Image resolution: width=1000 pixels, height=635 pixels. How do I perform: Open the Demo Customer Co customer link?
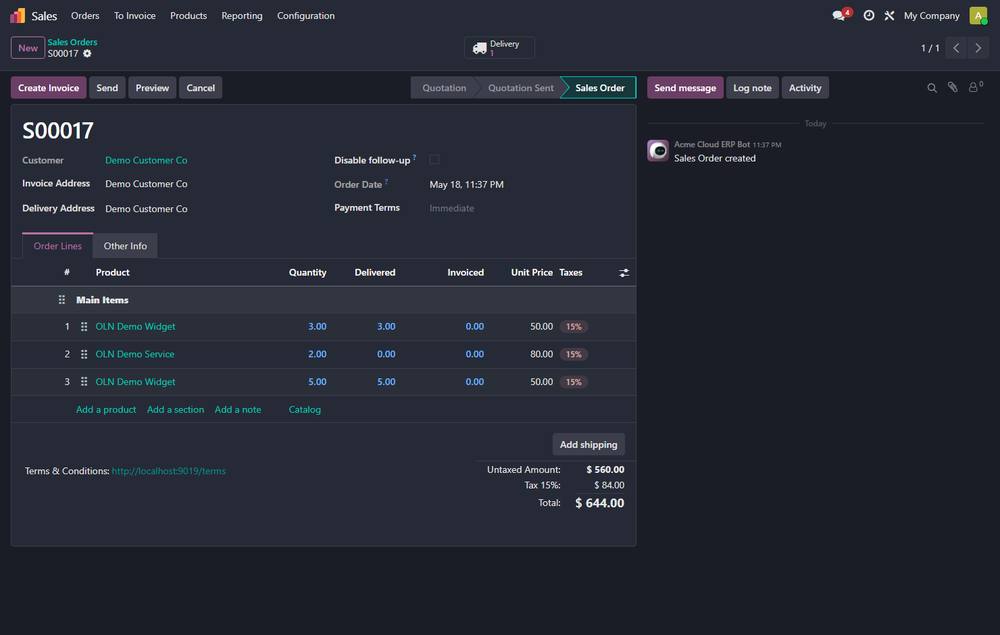146,160
